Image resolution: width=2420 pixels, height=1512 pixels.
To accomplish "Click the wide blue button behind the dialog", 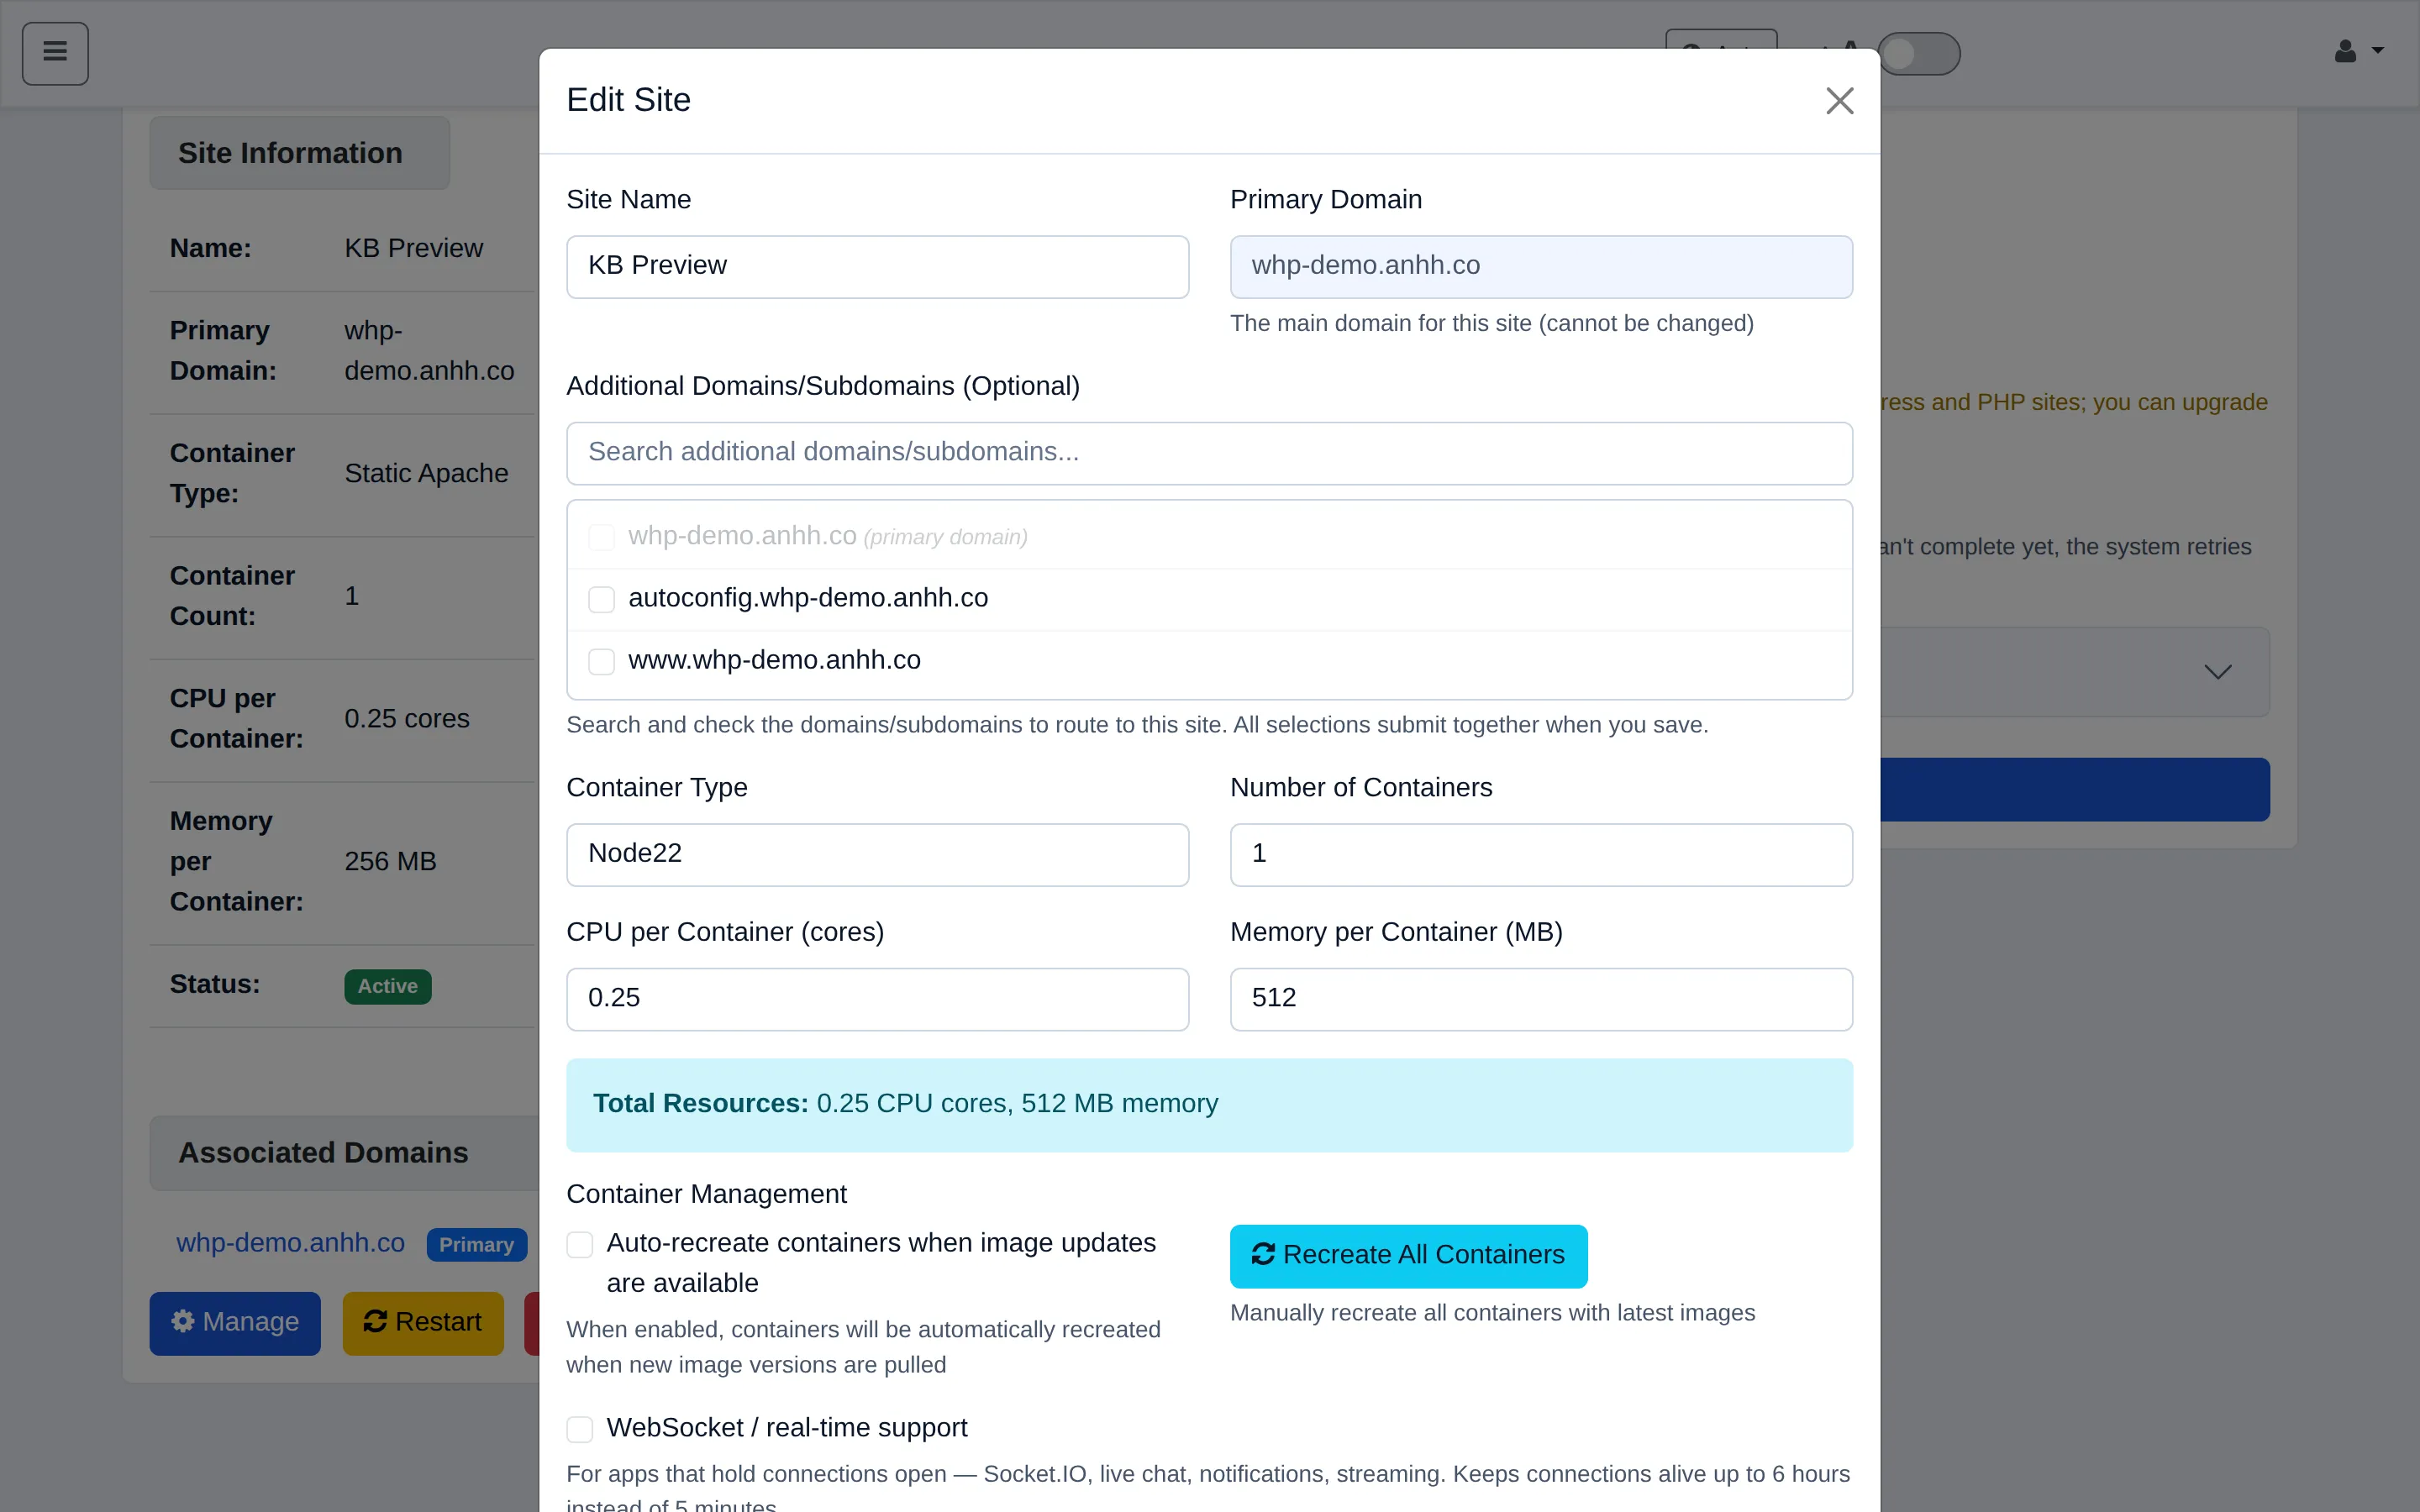I will coord(2075,789).
